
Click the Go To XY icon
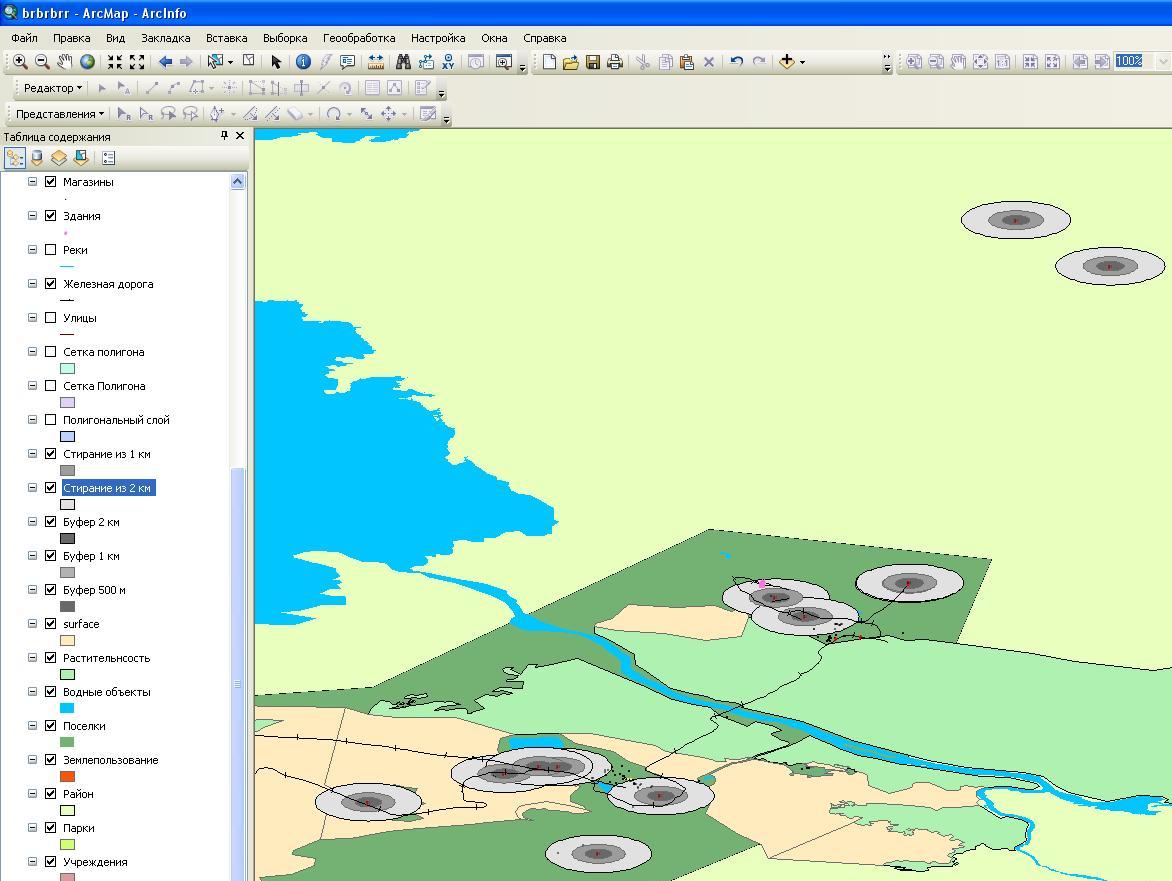pos(448,62)
